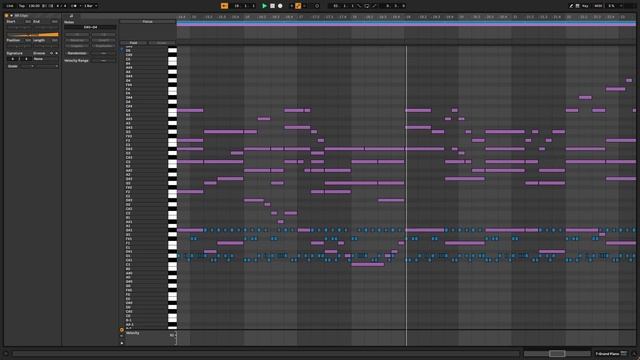Toggle the Punch-Out switch icon
This screenshot has width=640, height=360.
click(374, 6)
